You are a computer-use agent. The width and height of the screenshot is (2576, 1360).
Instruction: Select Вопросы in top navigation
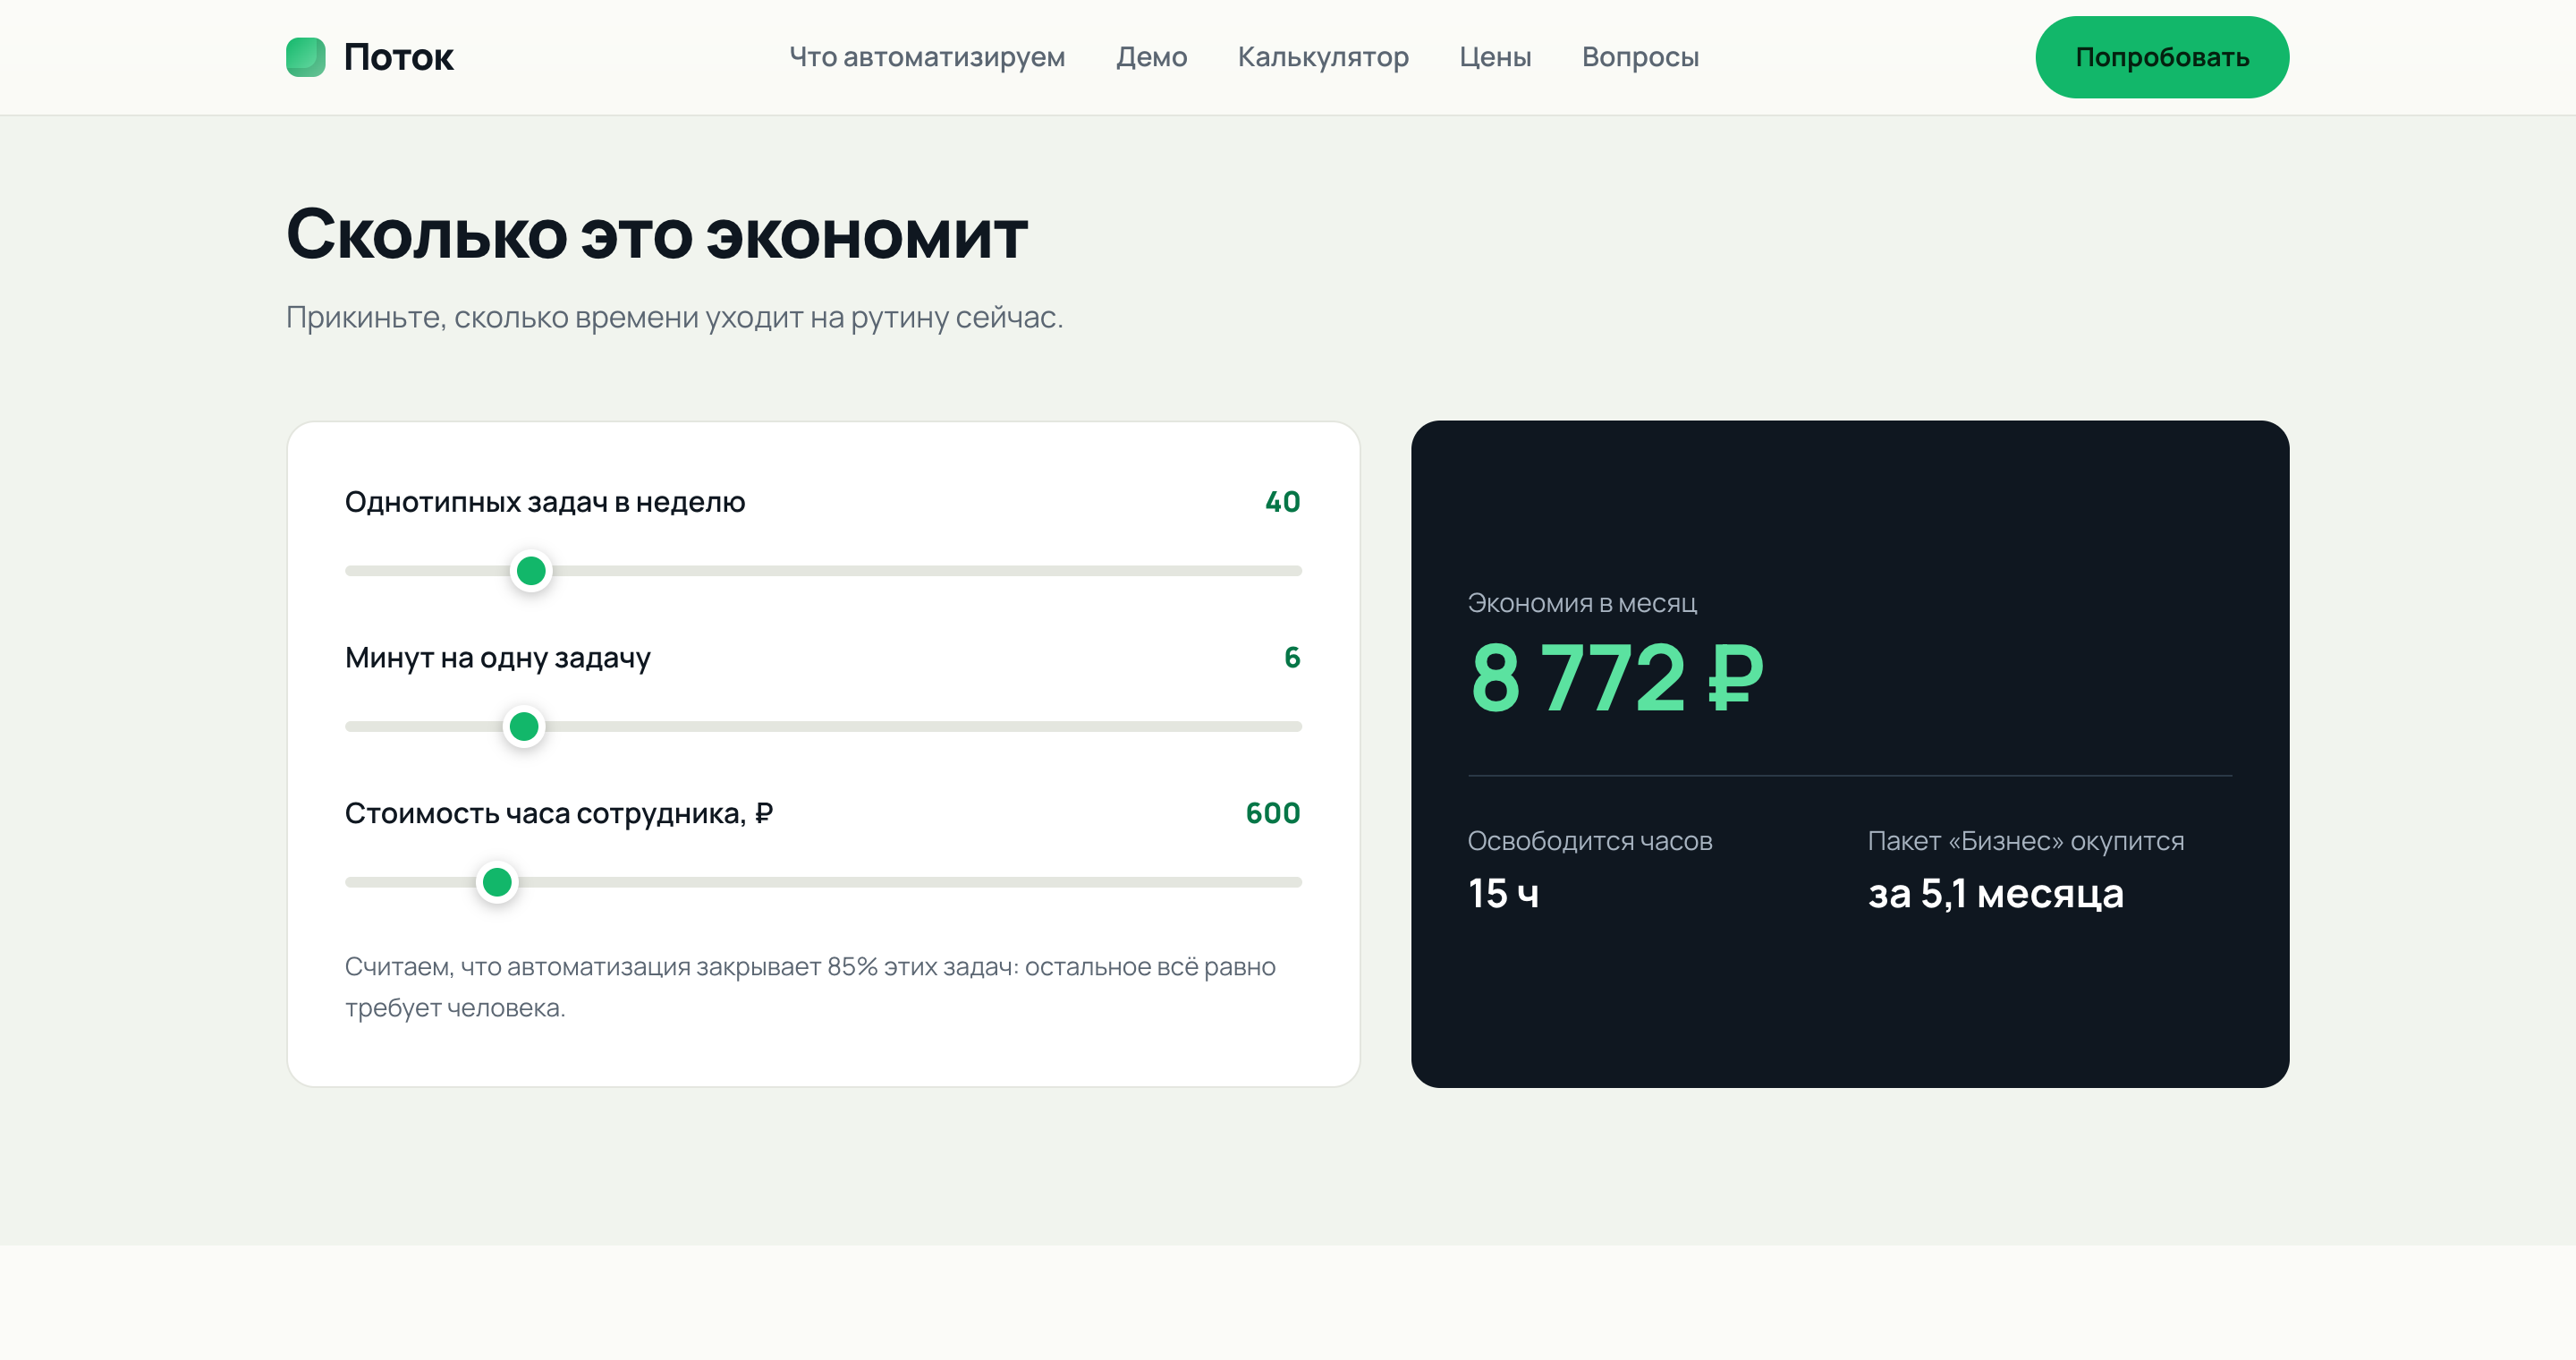(1640, 57)
